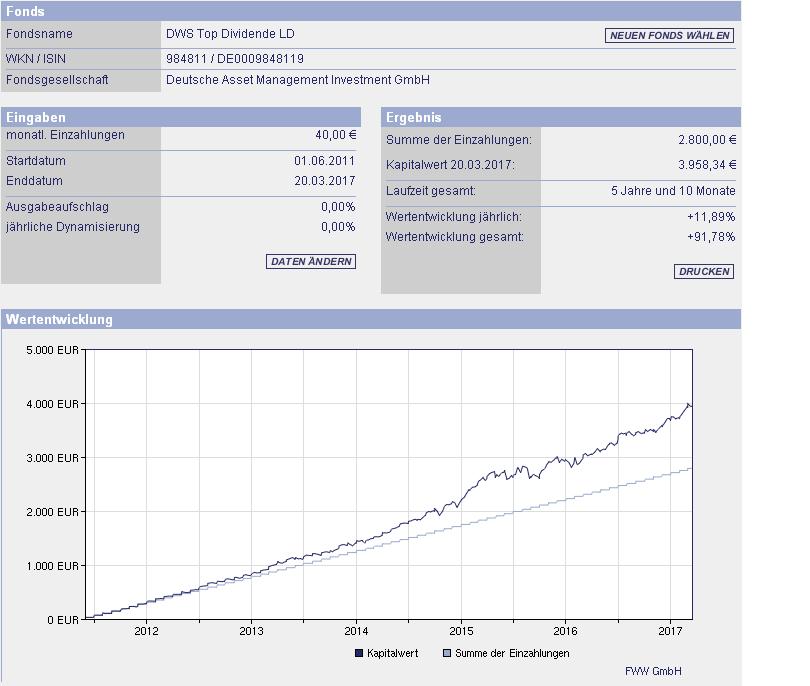Click the DATEN ÄNDERN button
This screenshot has width=810, height=686.
pyautogui.click(x=311, y=261)
